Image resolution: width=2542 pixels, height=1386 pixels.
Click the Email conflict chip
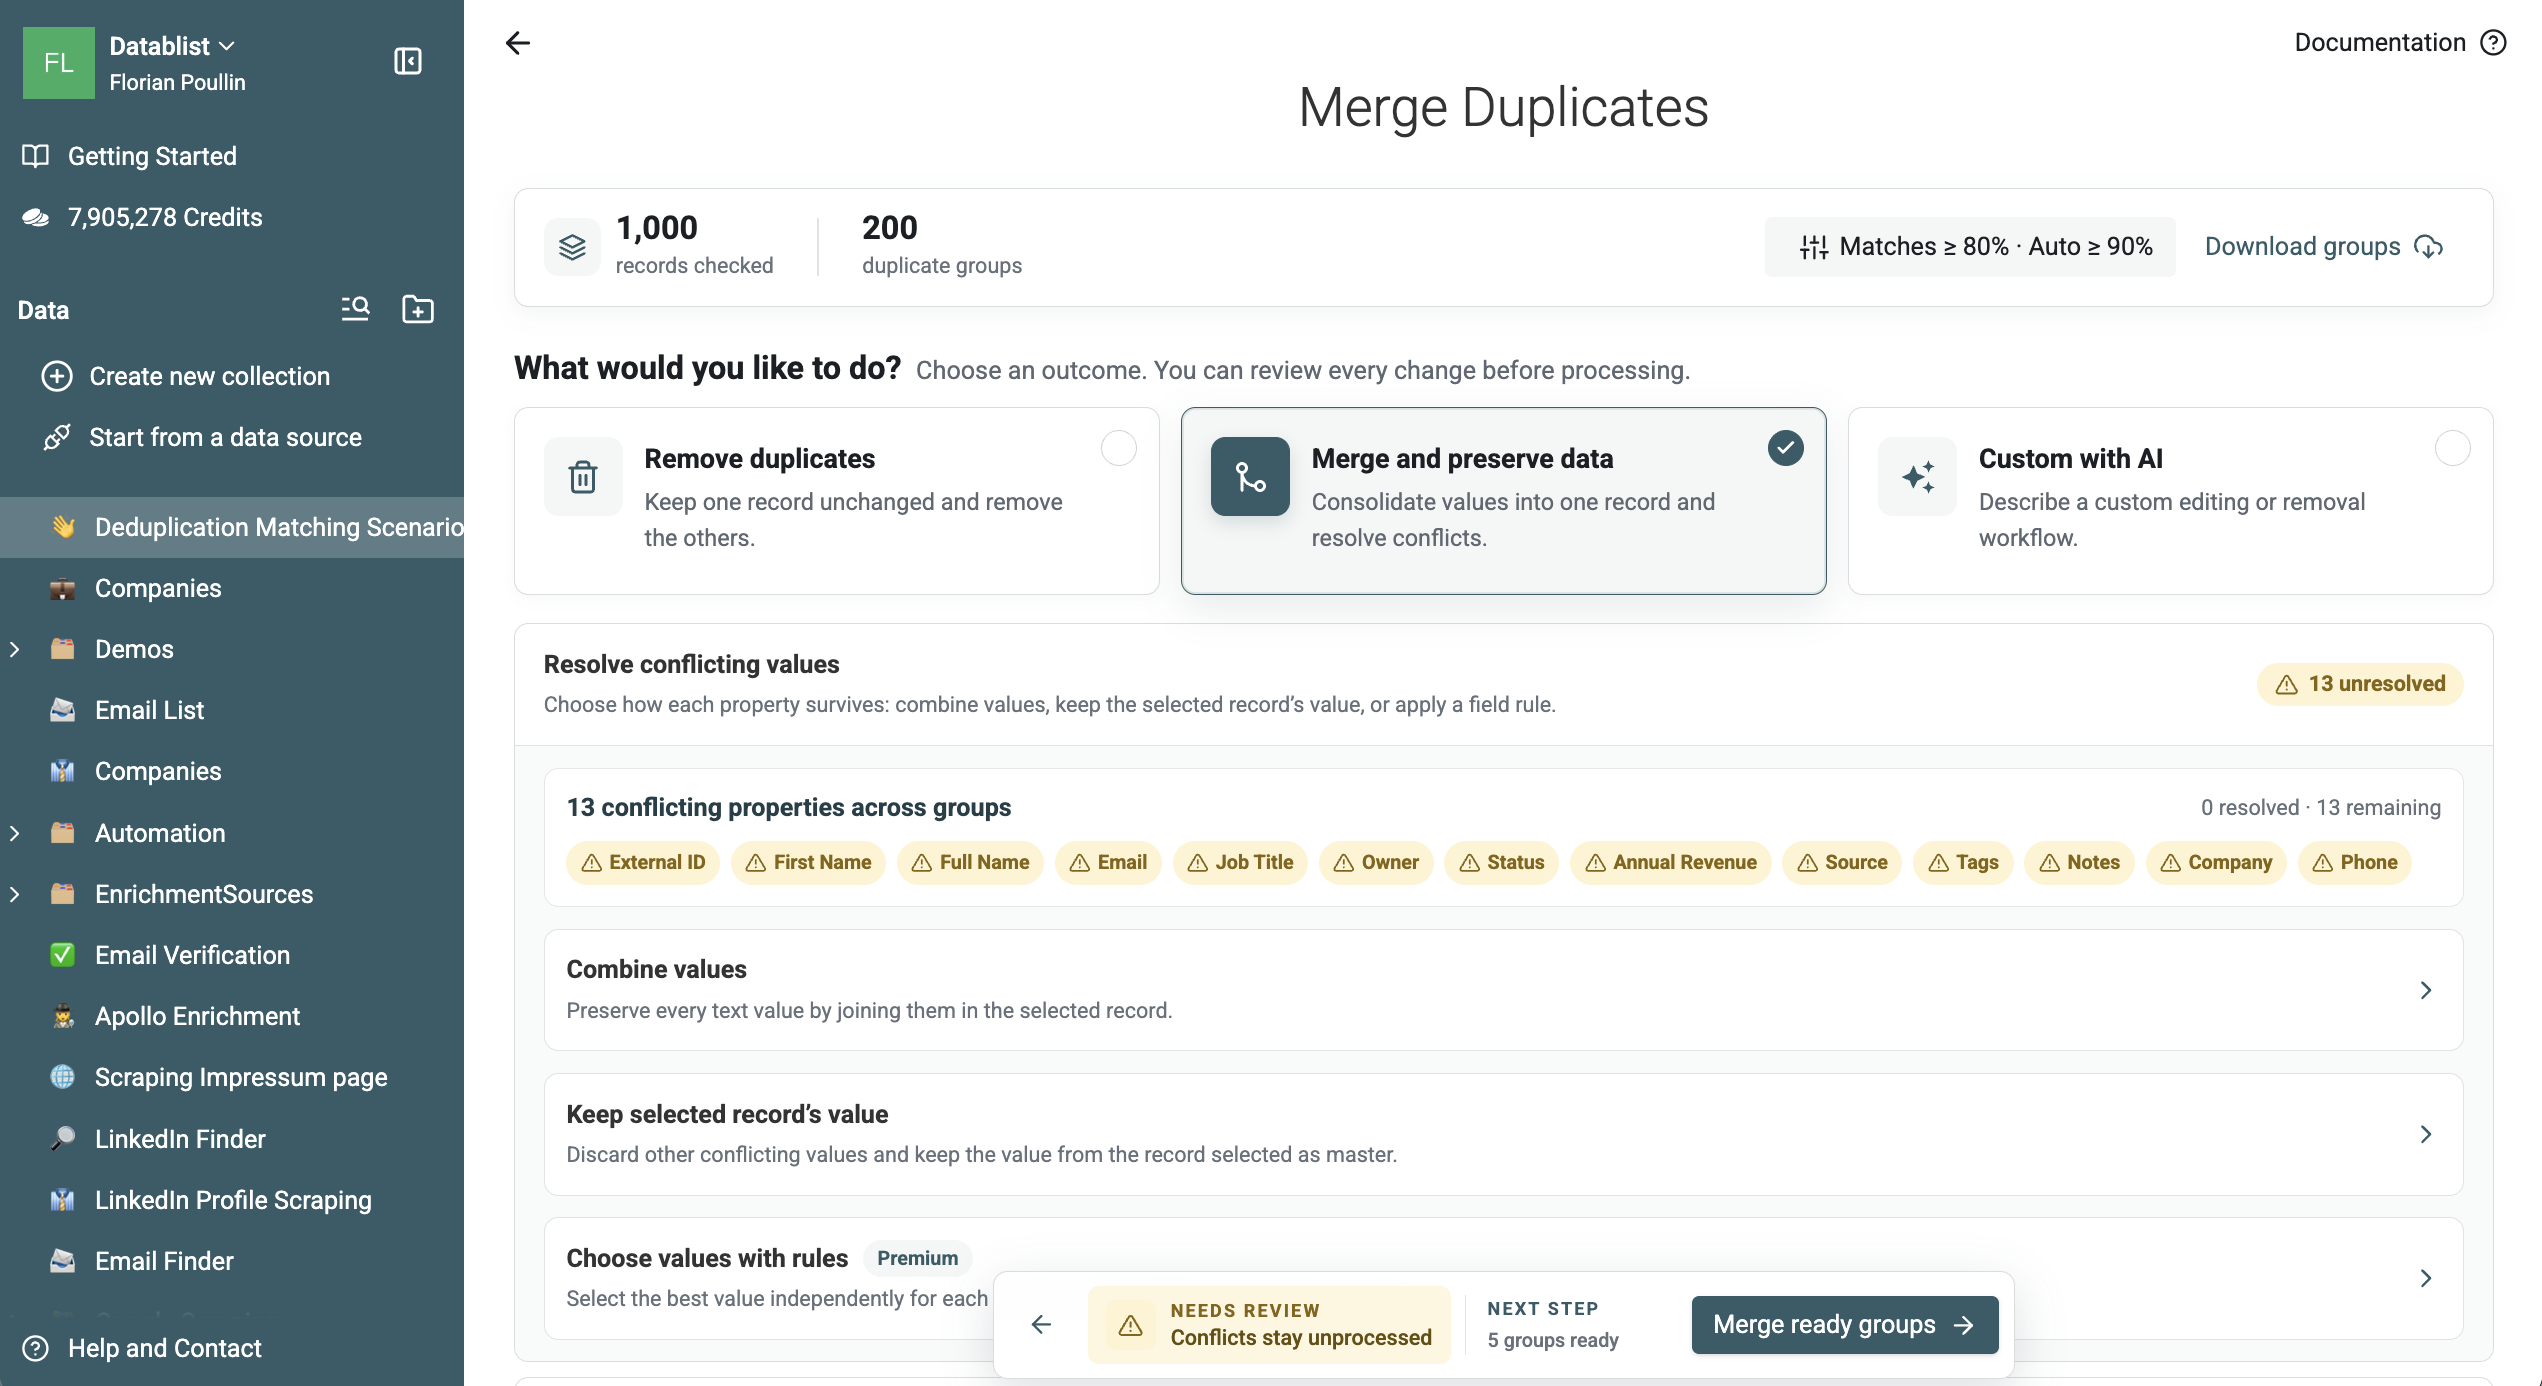tap(1108, 863)
